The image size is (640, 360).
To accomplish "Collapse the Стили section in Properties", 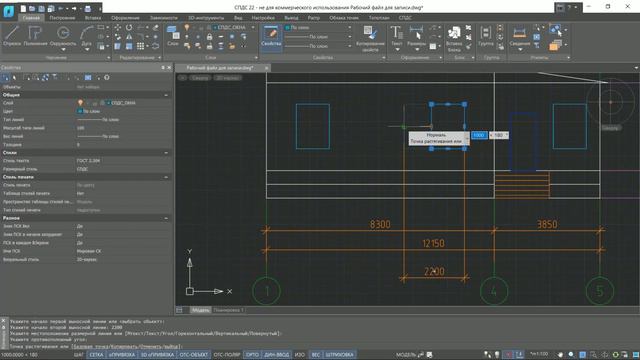I will (166, 153).
